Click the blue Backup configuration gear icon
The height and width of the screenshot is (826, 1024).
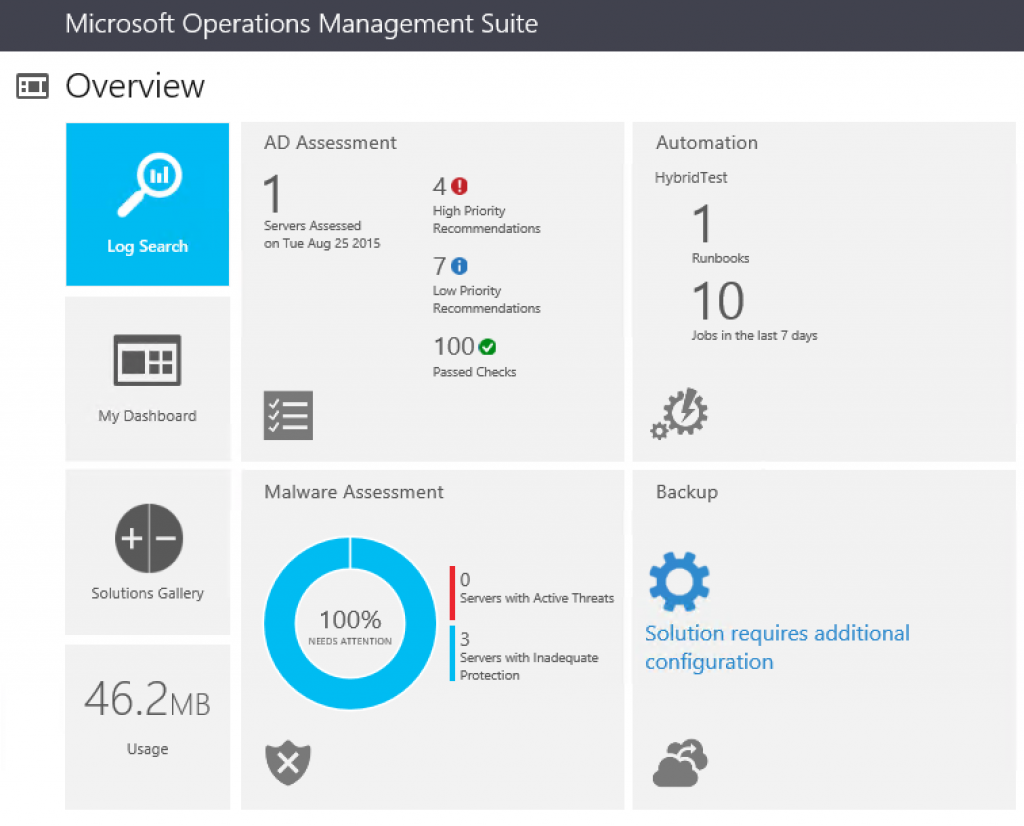click(679, 581)
